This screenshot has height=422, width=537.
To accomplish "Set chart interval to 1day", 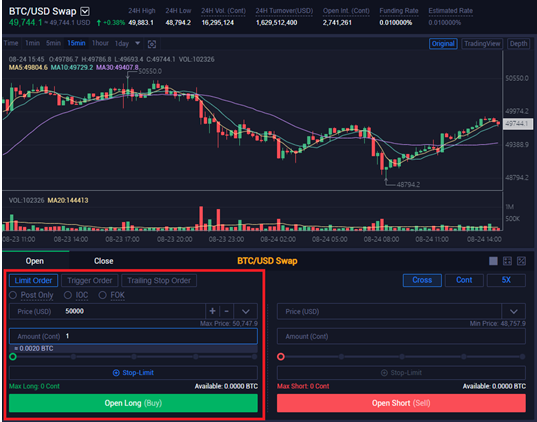I will coord(122,44).
